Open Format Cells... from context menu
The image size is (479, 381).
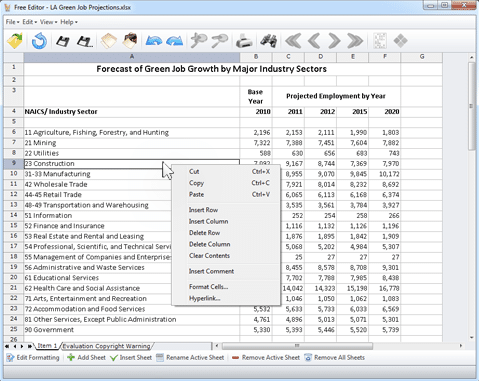pyautogui.click(x=227, y=287)
